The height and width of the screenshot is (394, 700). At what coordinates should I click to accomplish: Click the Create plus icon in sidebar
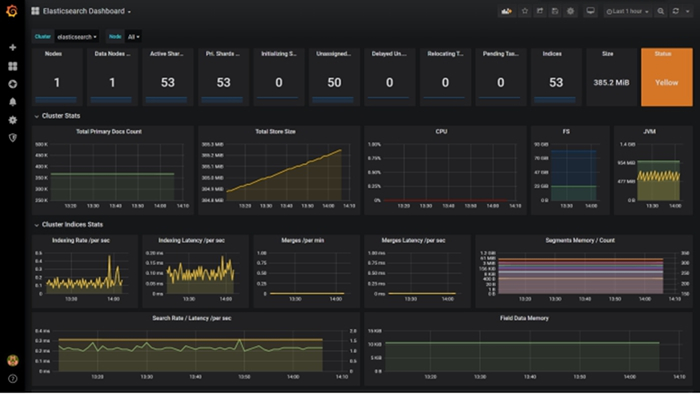pos(12,47)
